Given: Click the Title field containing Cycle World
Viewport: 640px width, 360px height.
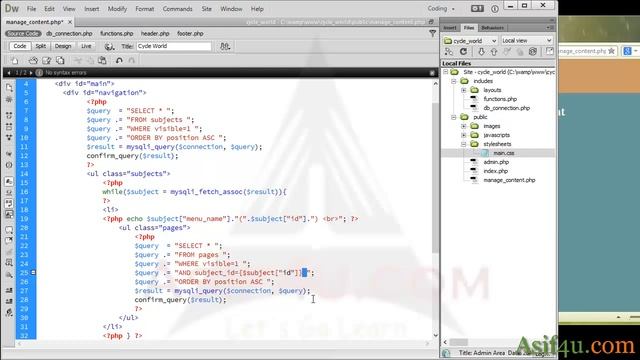Looking at the screenshot, I should (173, 46).
